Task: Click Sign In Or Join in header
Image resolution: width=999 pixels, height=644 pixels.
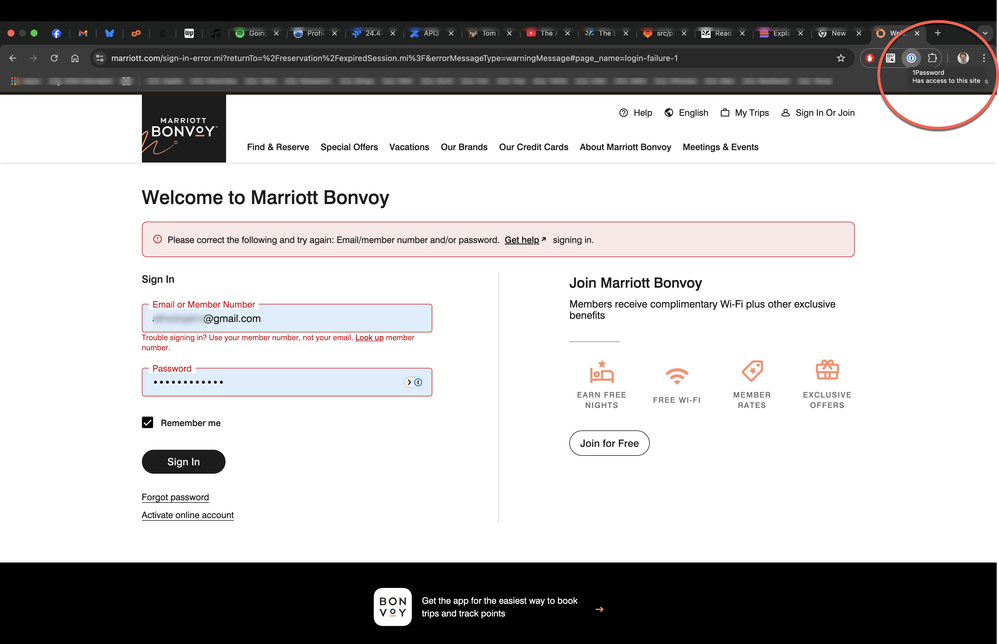Action: point(818,113)
